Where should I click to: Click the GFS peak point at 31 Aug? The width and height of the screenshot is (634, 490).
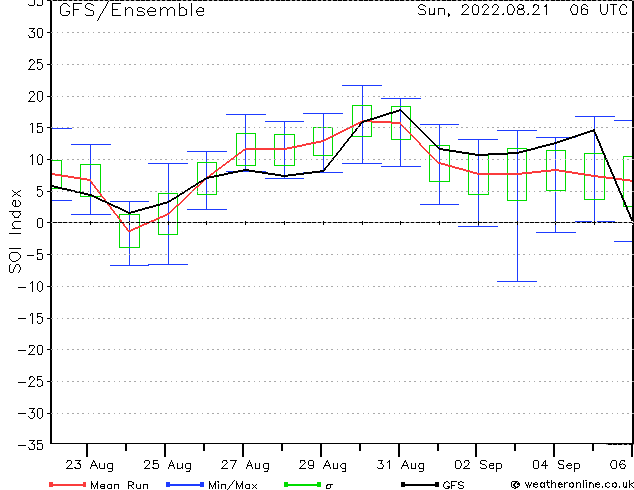point(401,110)
